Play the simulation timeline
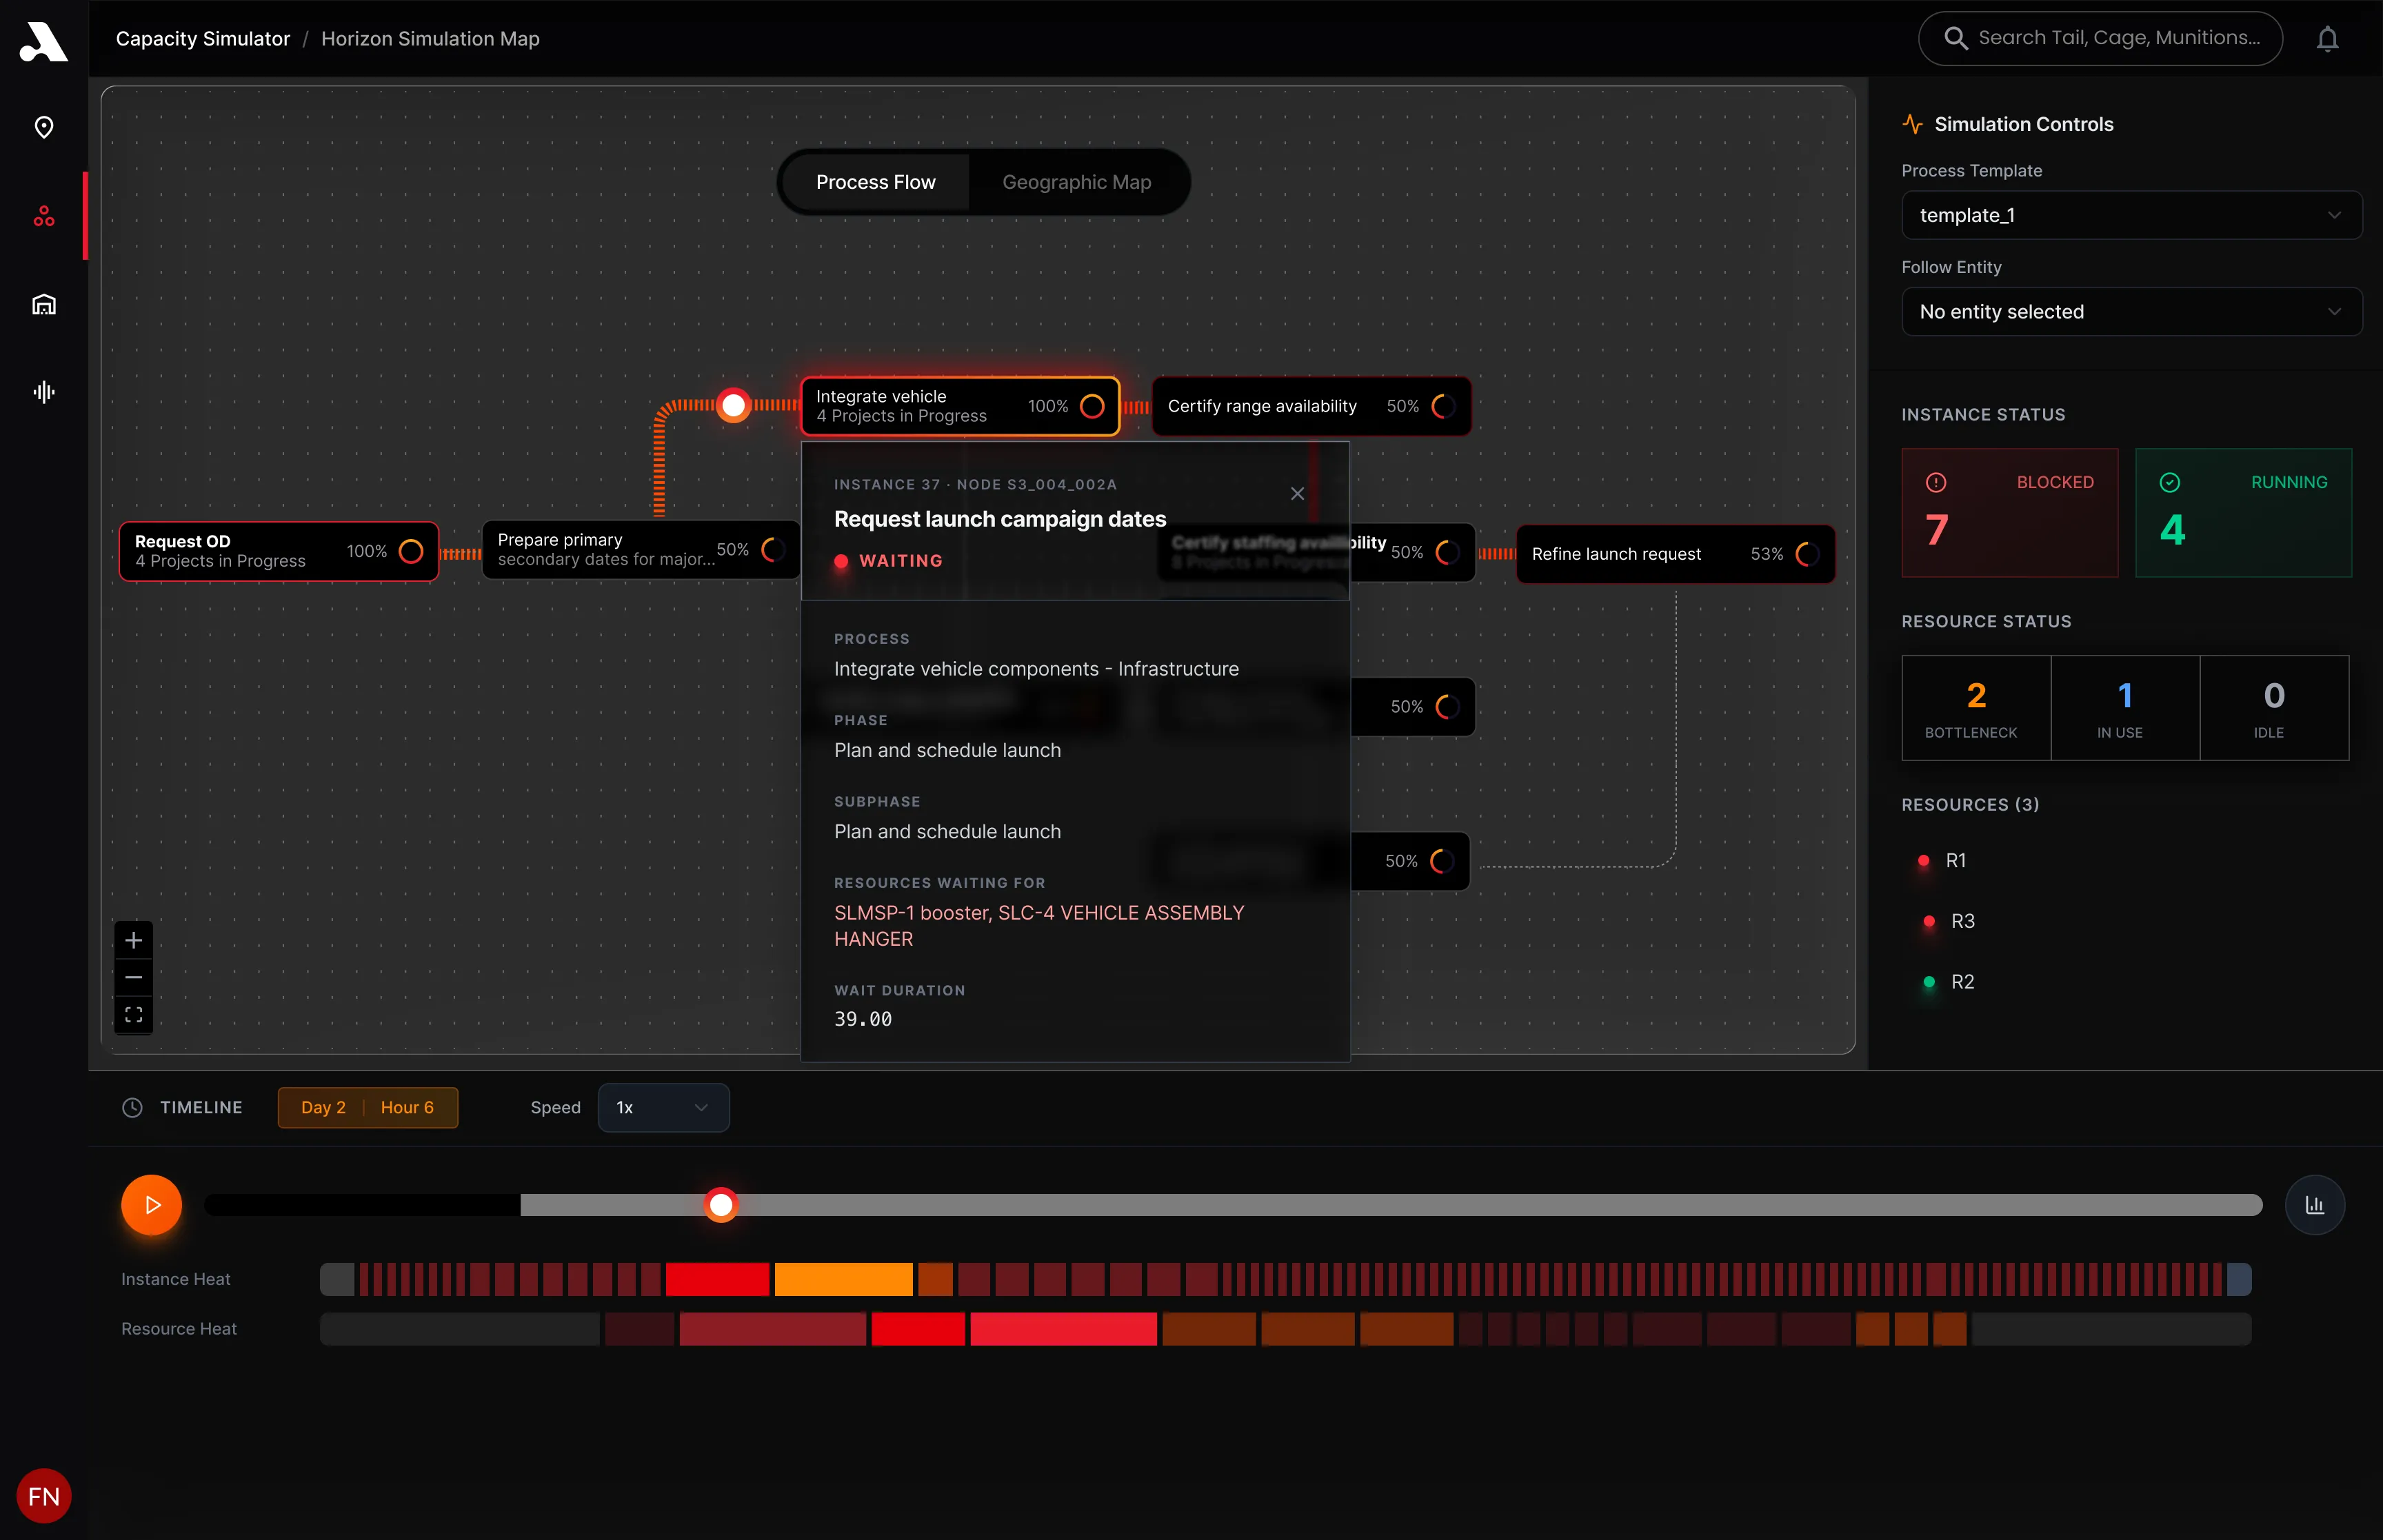The width and height of the screenshot is (2383, 1540). click(x=152, y=1205)
